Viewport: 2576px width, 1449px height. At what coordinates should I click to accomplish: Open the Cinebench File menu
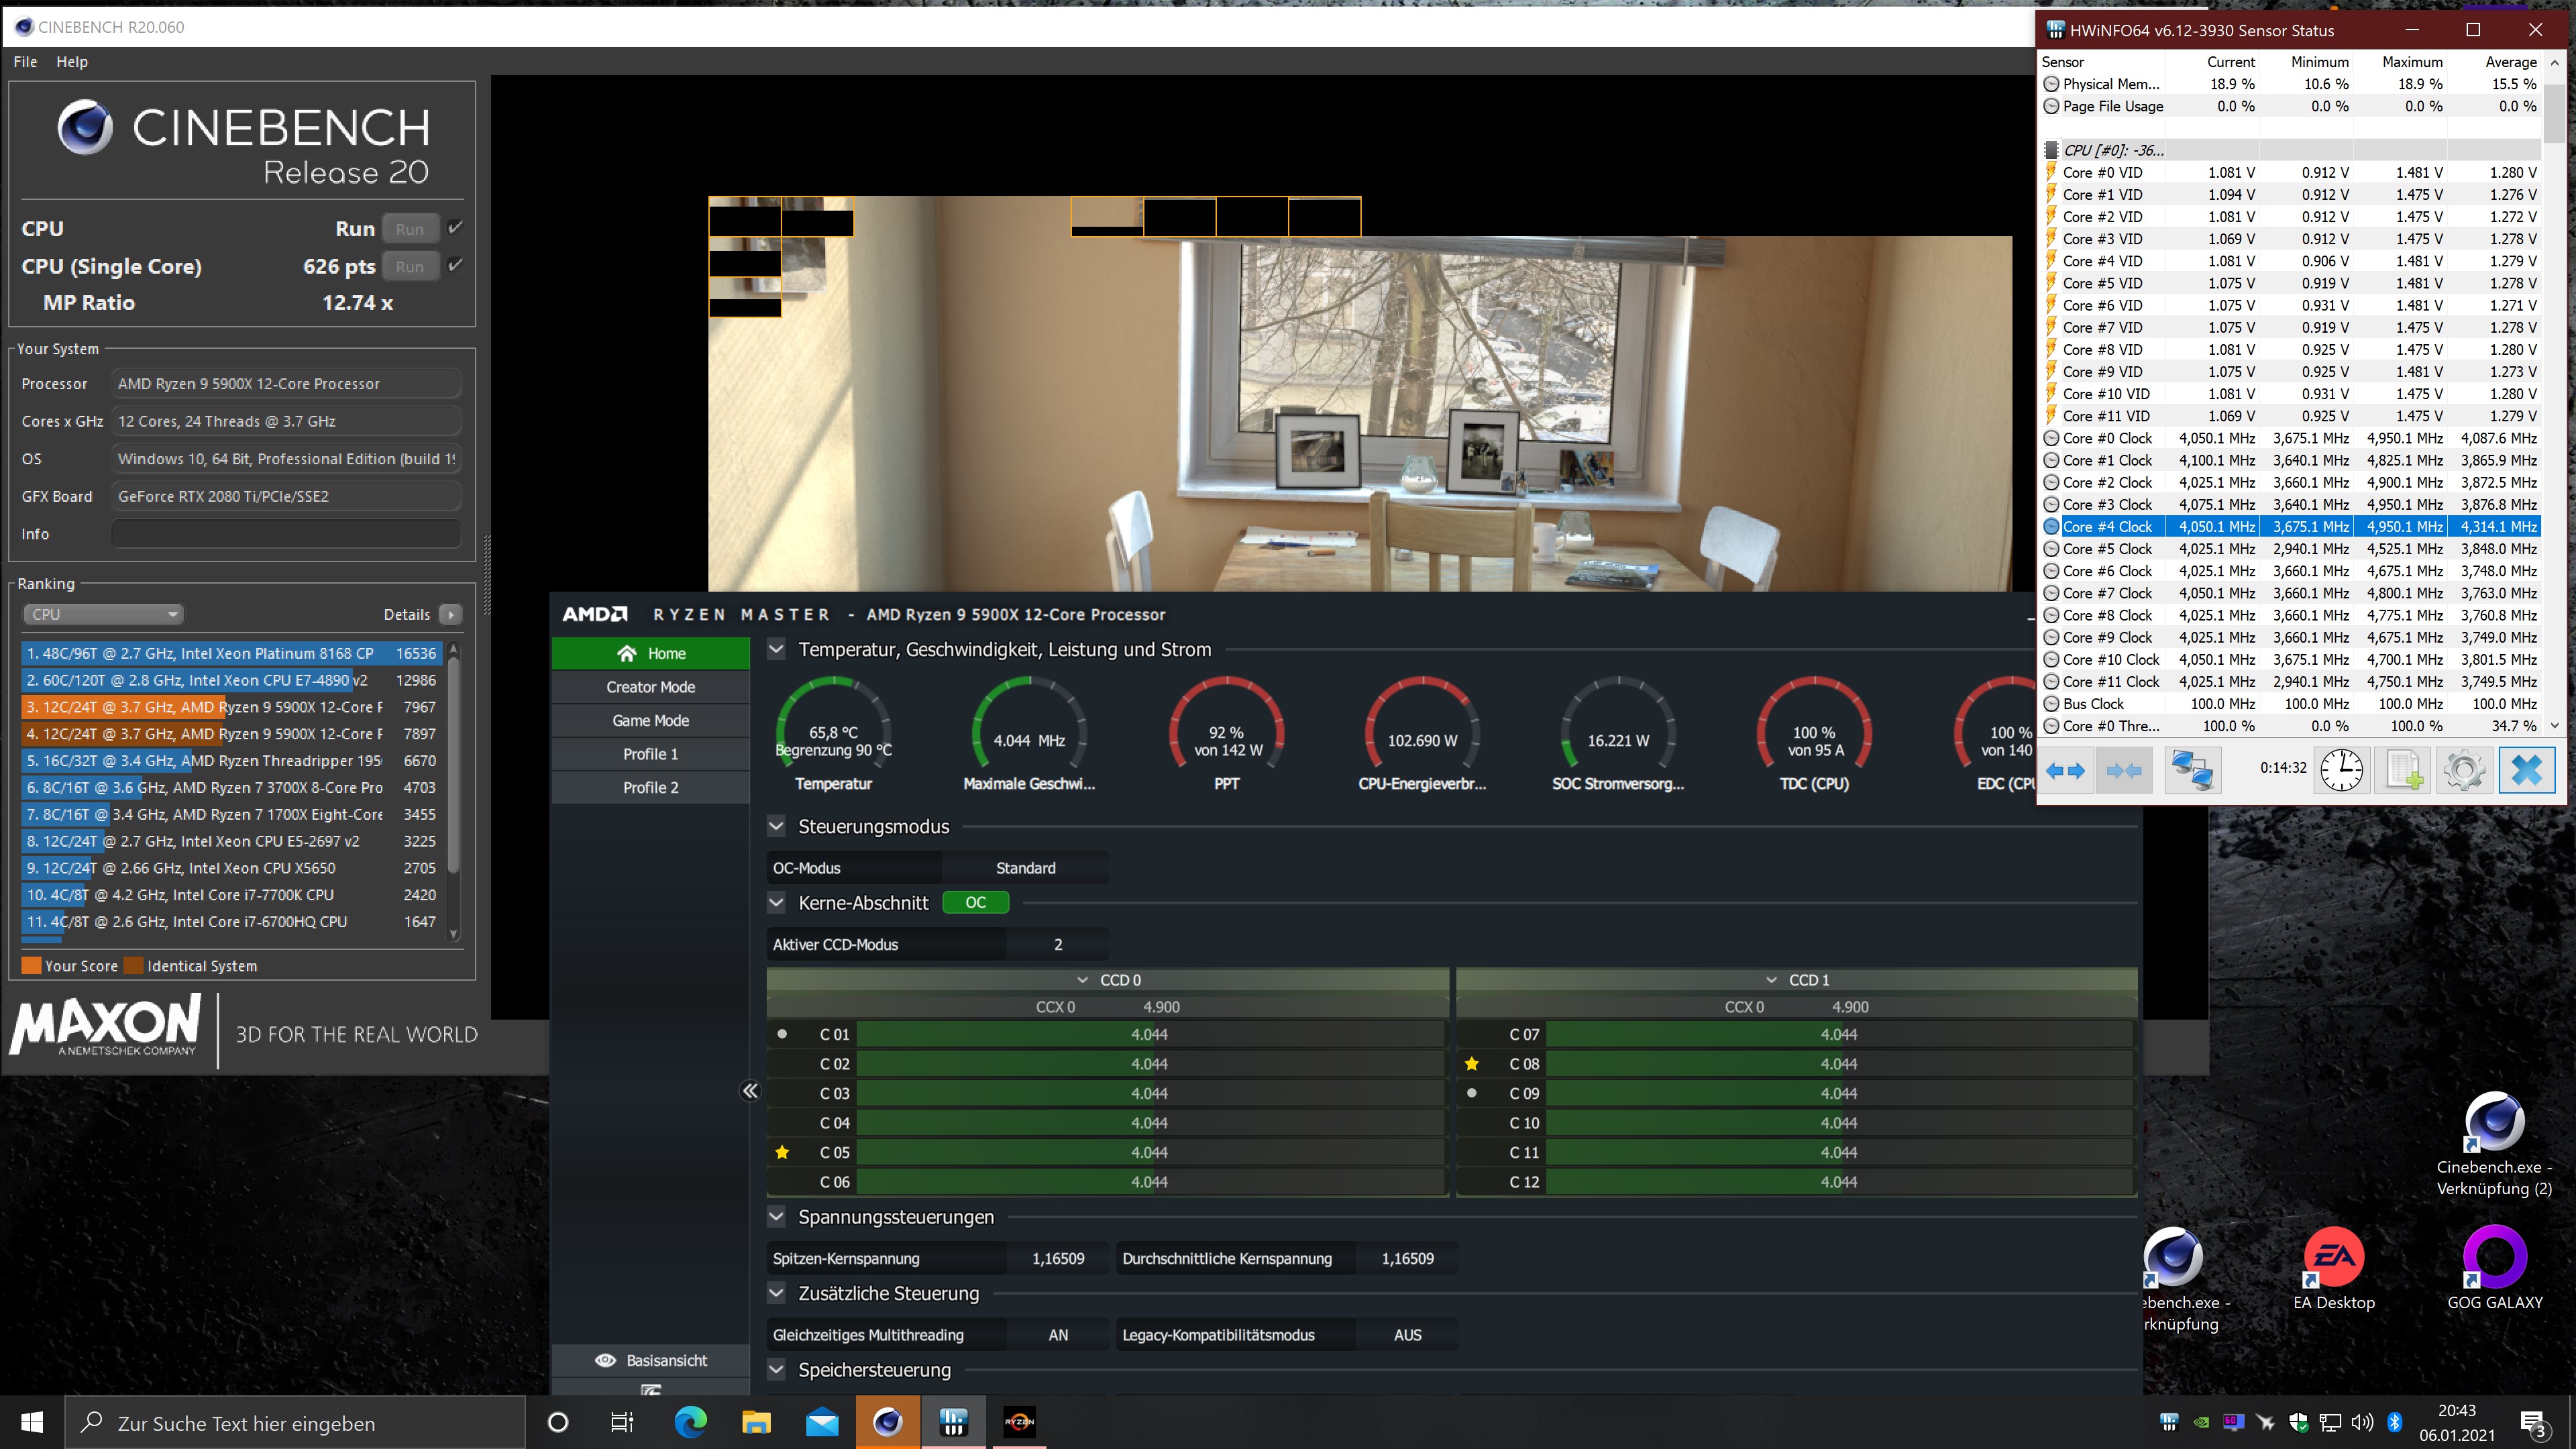pyautogui.click(x=25, y=61)
